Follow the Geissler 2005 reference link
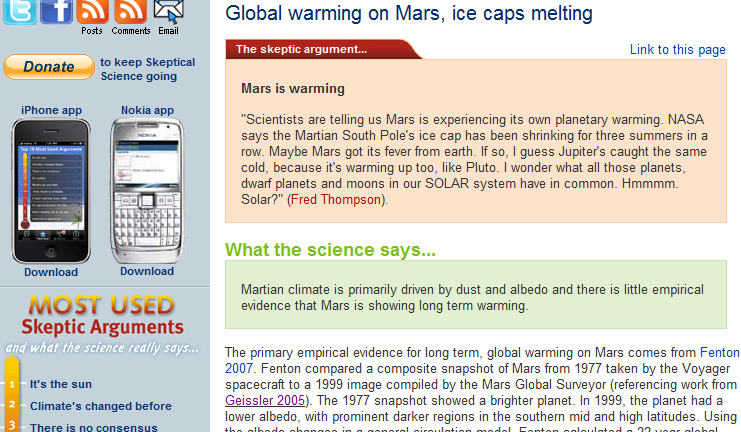This screenshot has width=741, height=432. click(266, 400)
